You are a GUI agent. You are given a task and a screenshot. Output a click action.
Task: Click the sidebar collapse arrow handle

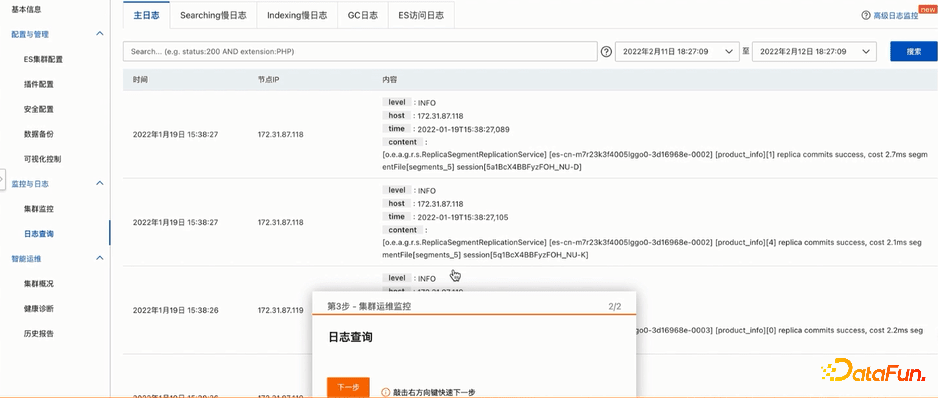point(2,179)
